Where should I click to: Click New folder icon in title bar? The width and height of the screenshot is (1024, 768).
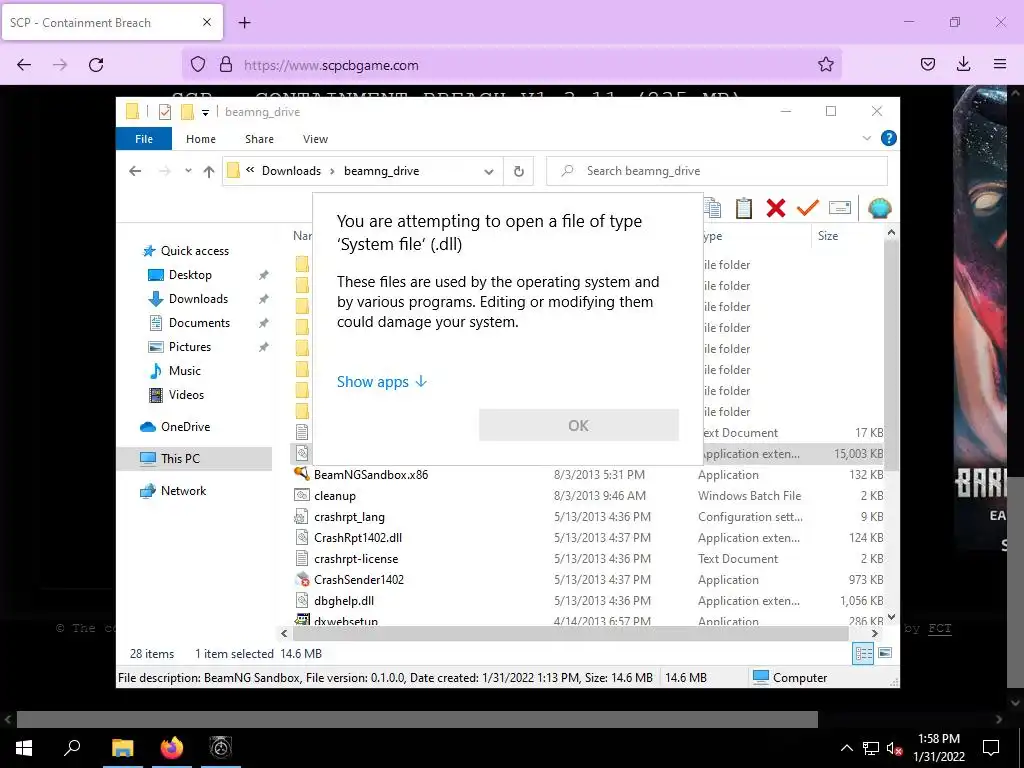pos(187,112)
